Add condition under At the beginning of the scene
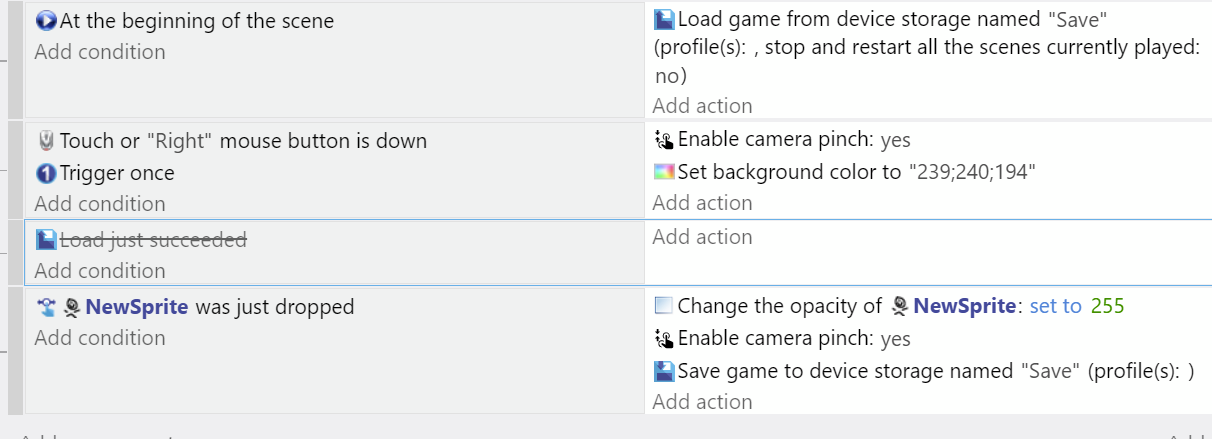Screen dimensions: 1212x439 100,52
